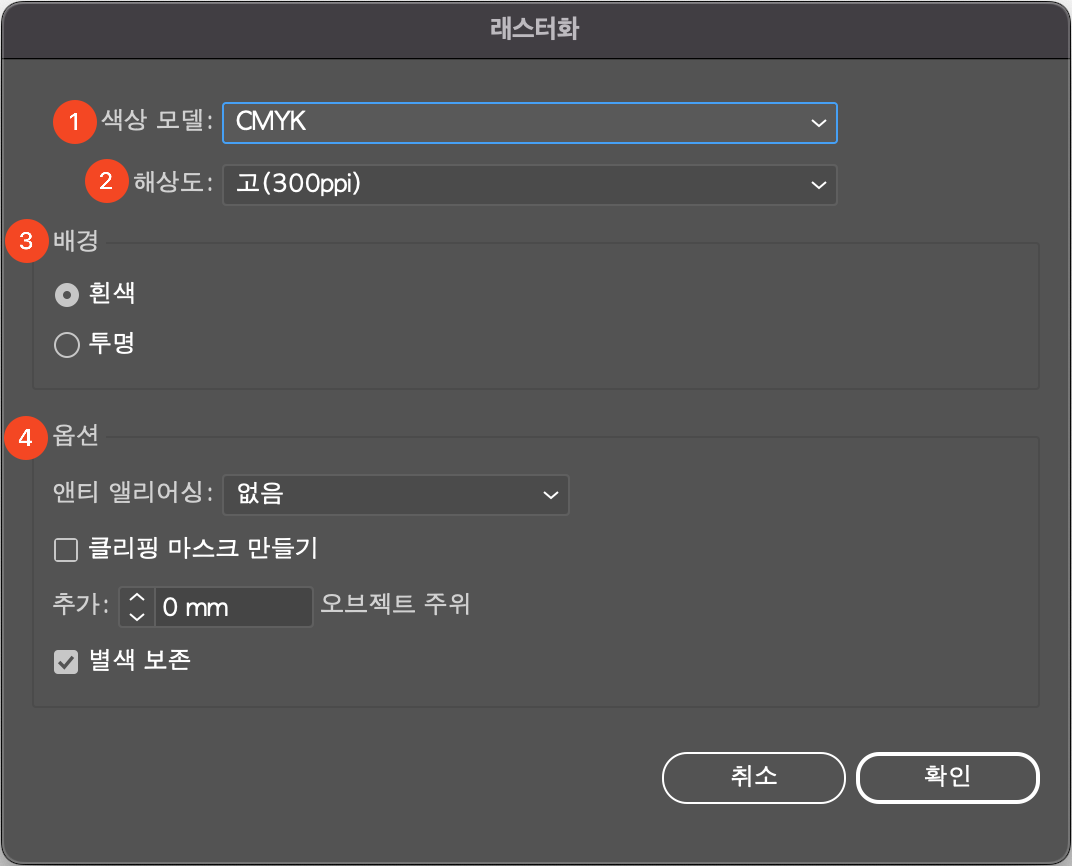Select the 투명 background radio button

coord(65,344)
